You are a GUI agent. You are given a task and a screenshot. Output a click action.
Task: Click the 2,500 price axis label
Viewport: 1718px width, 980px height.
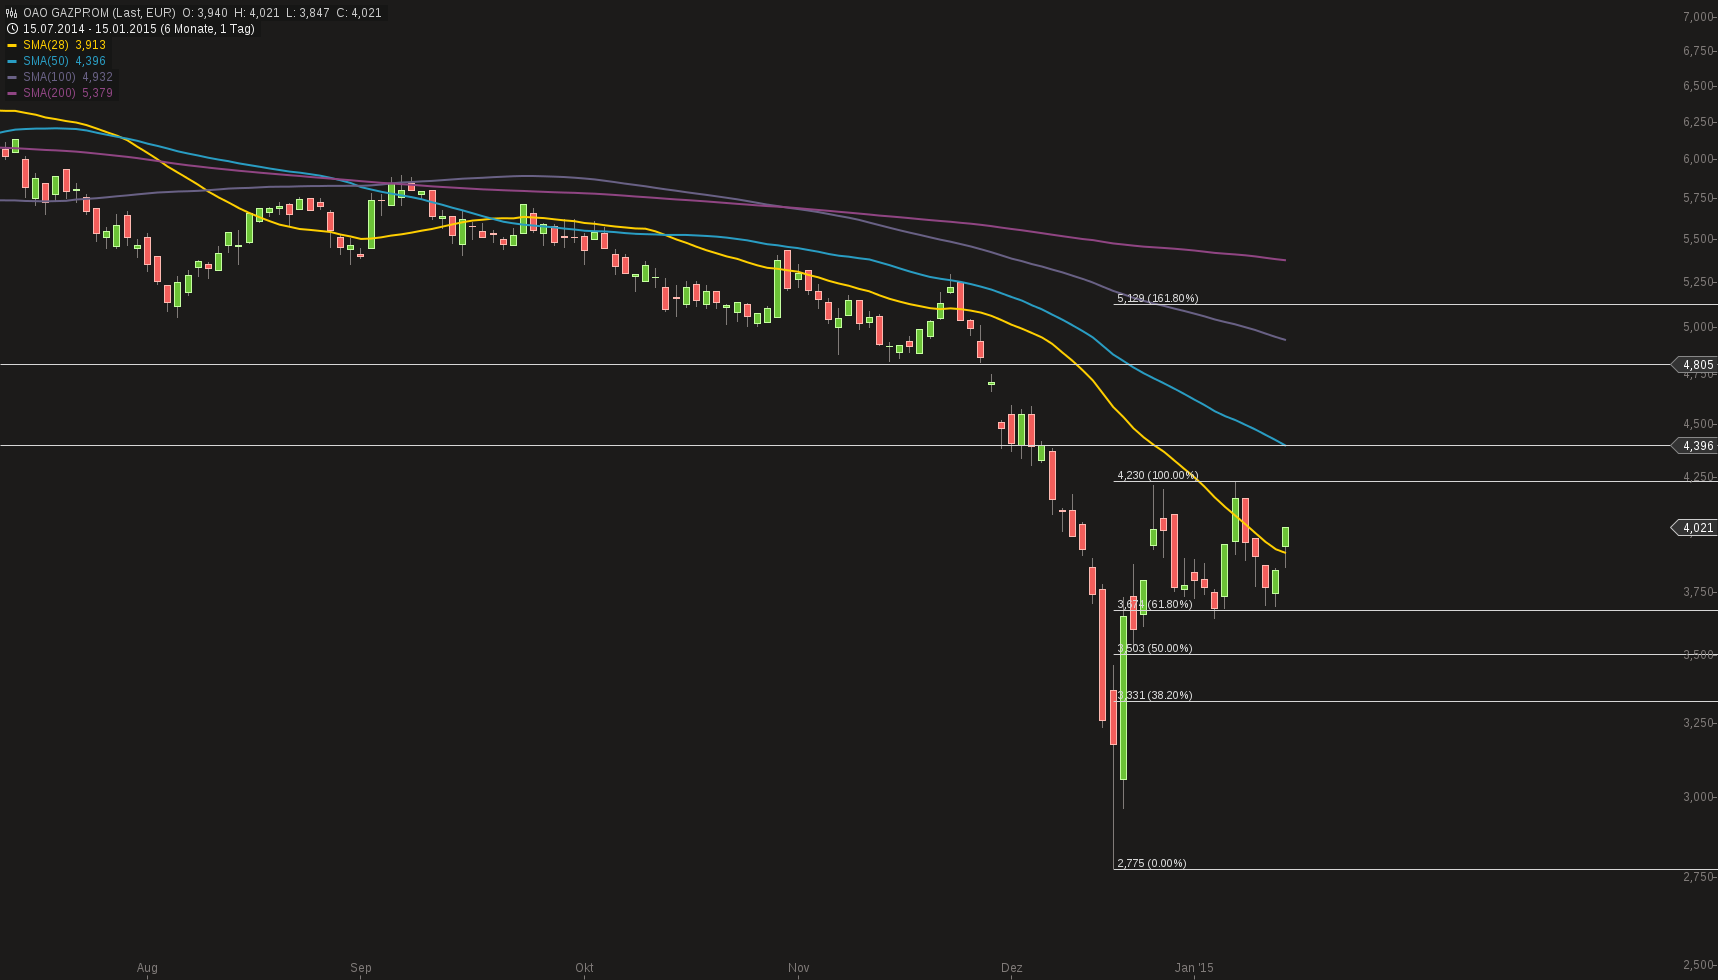click(x=1699, y=965)
